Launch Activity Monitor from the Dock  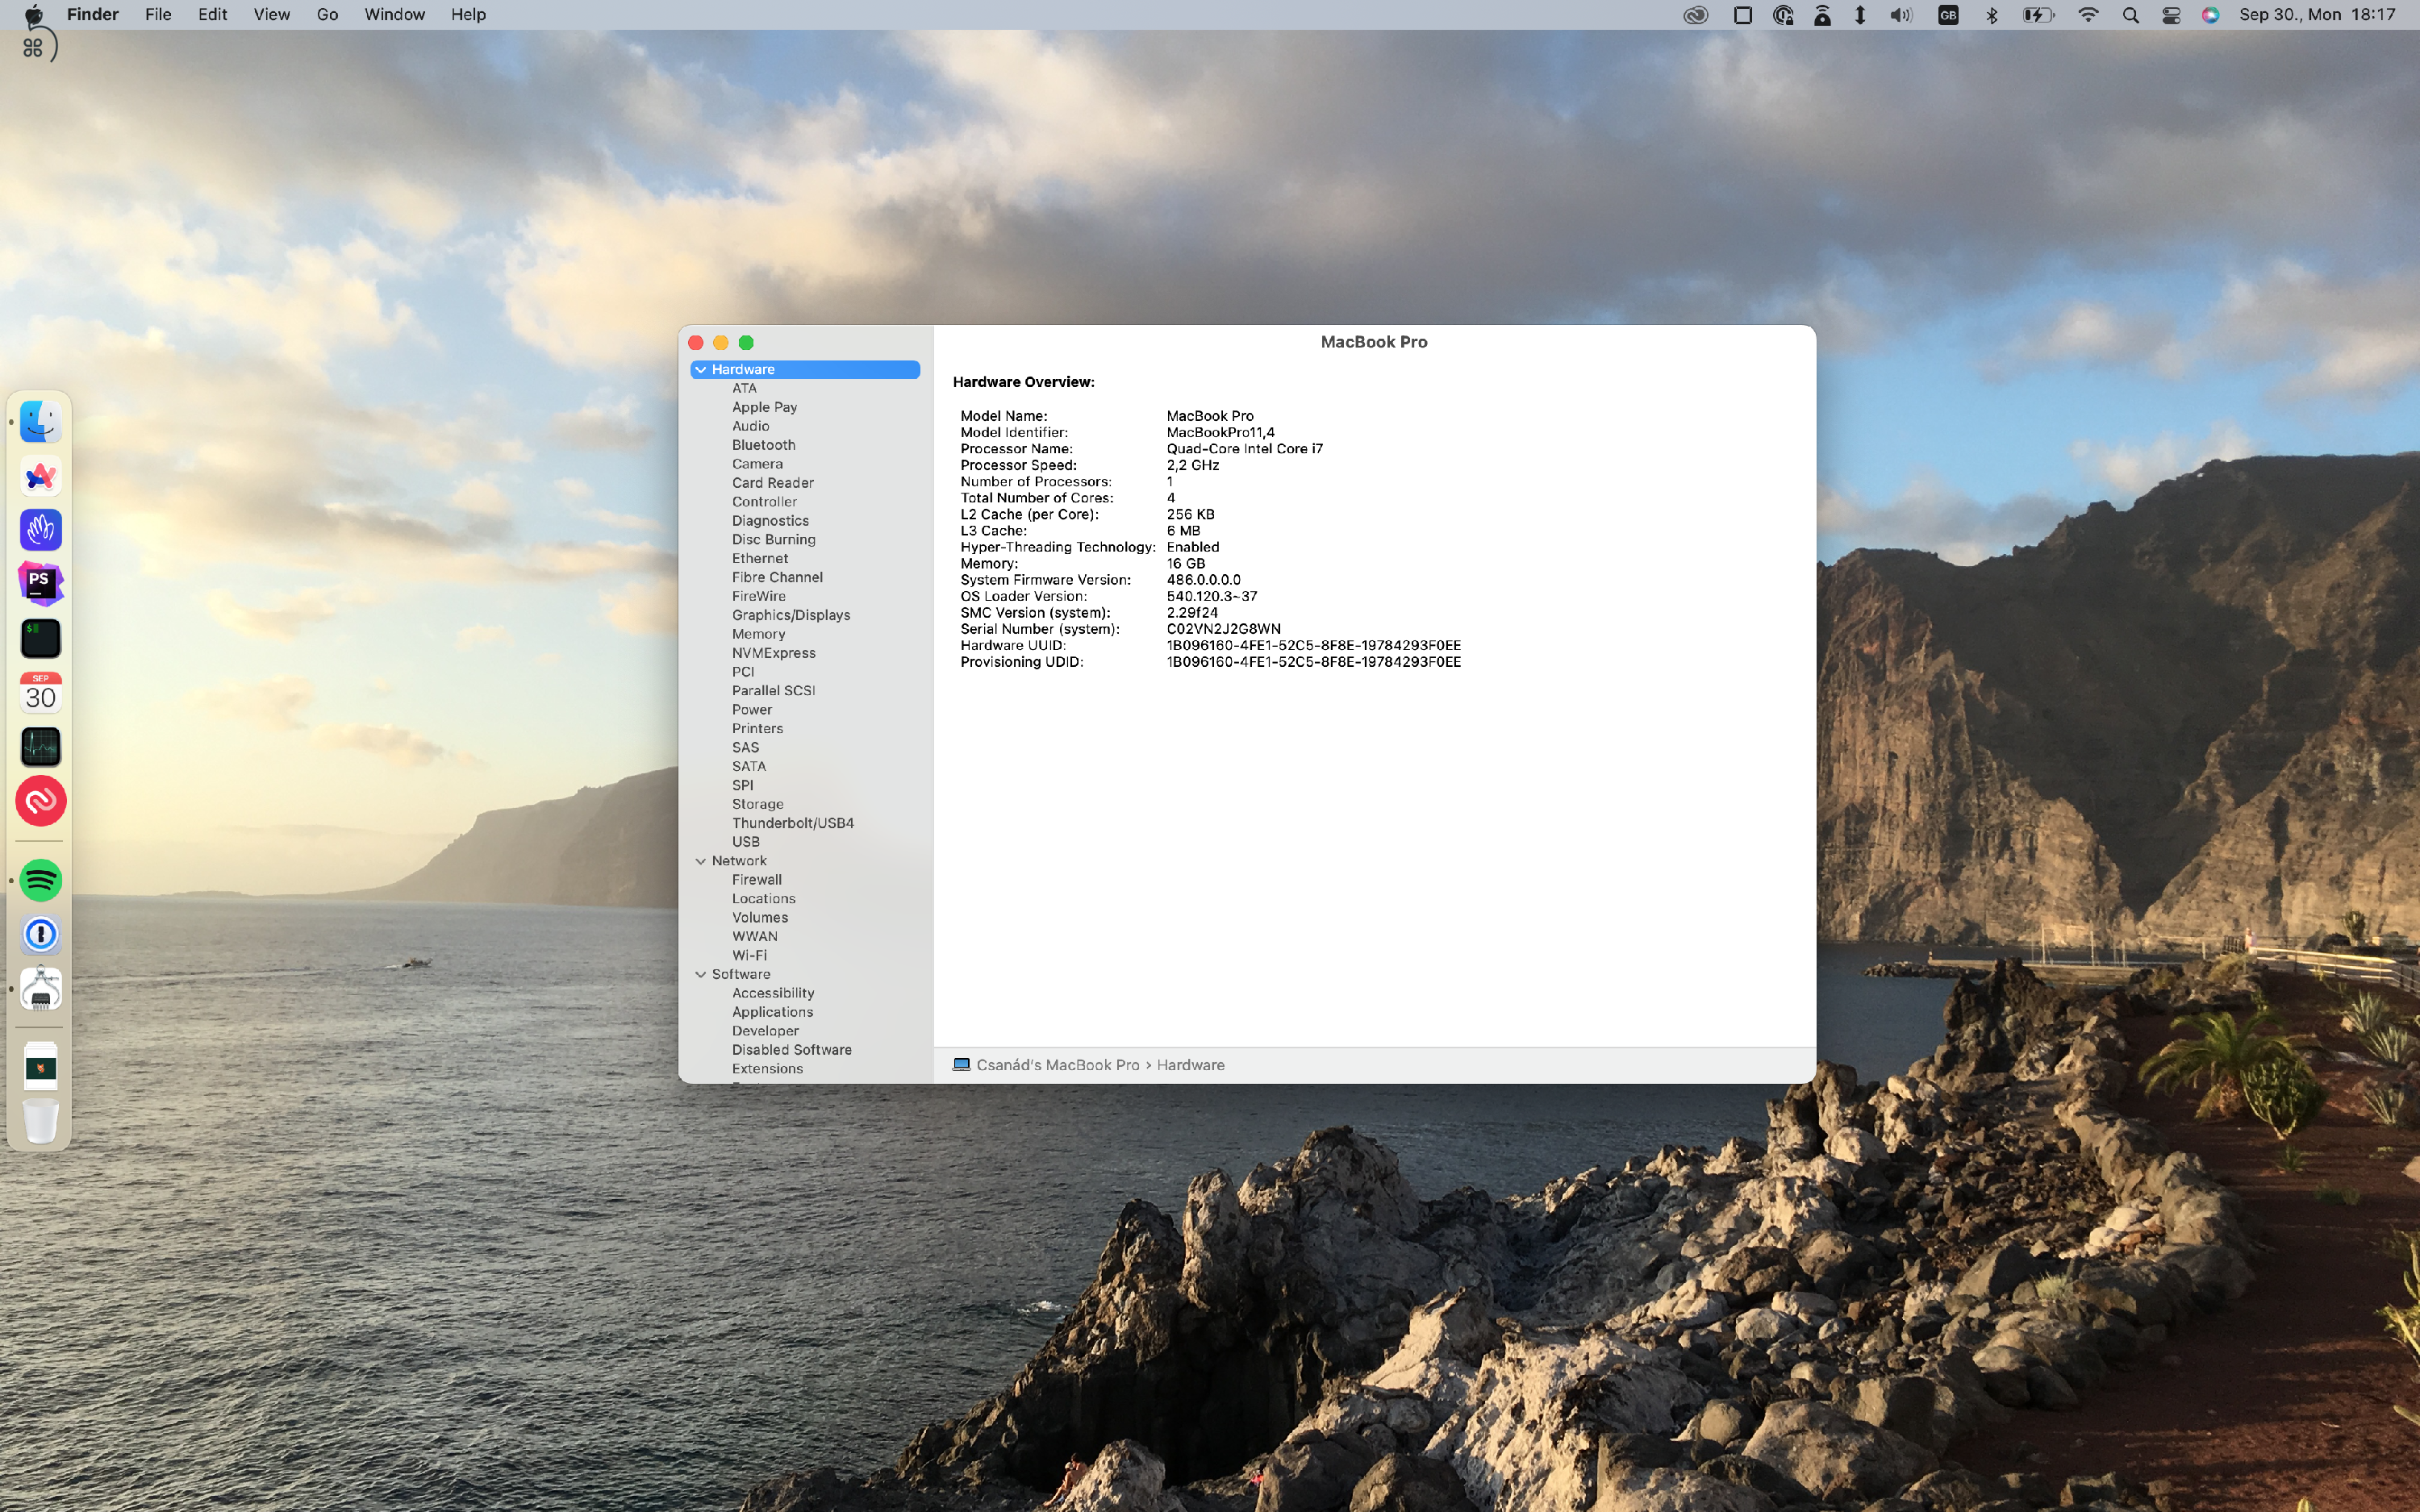(x=41, y=746)
